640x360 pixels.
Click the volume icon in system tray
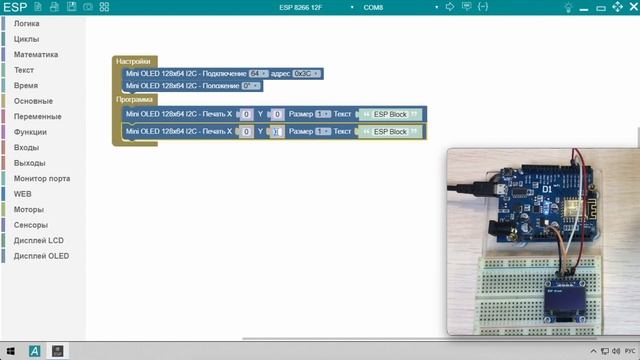click(x=616, y=351)
